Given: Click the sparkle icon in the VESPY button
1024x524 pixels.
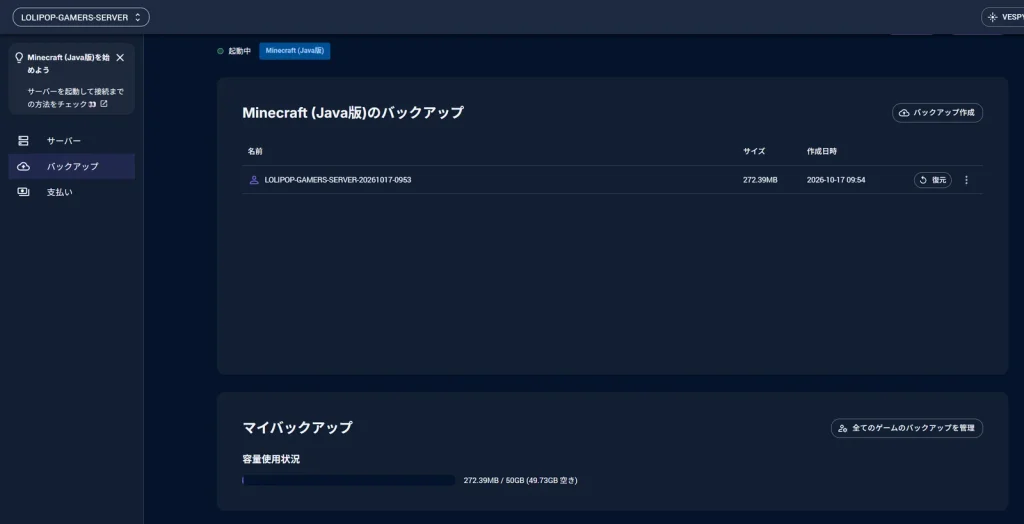Looking at the screenshot, I should (993, 18).
